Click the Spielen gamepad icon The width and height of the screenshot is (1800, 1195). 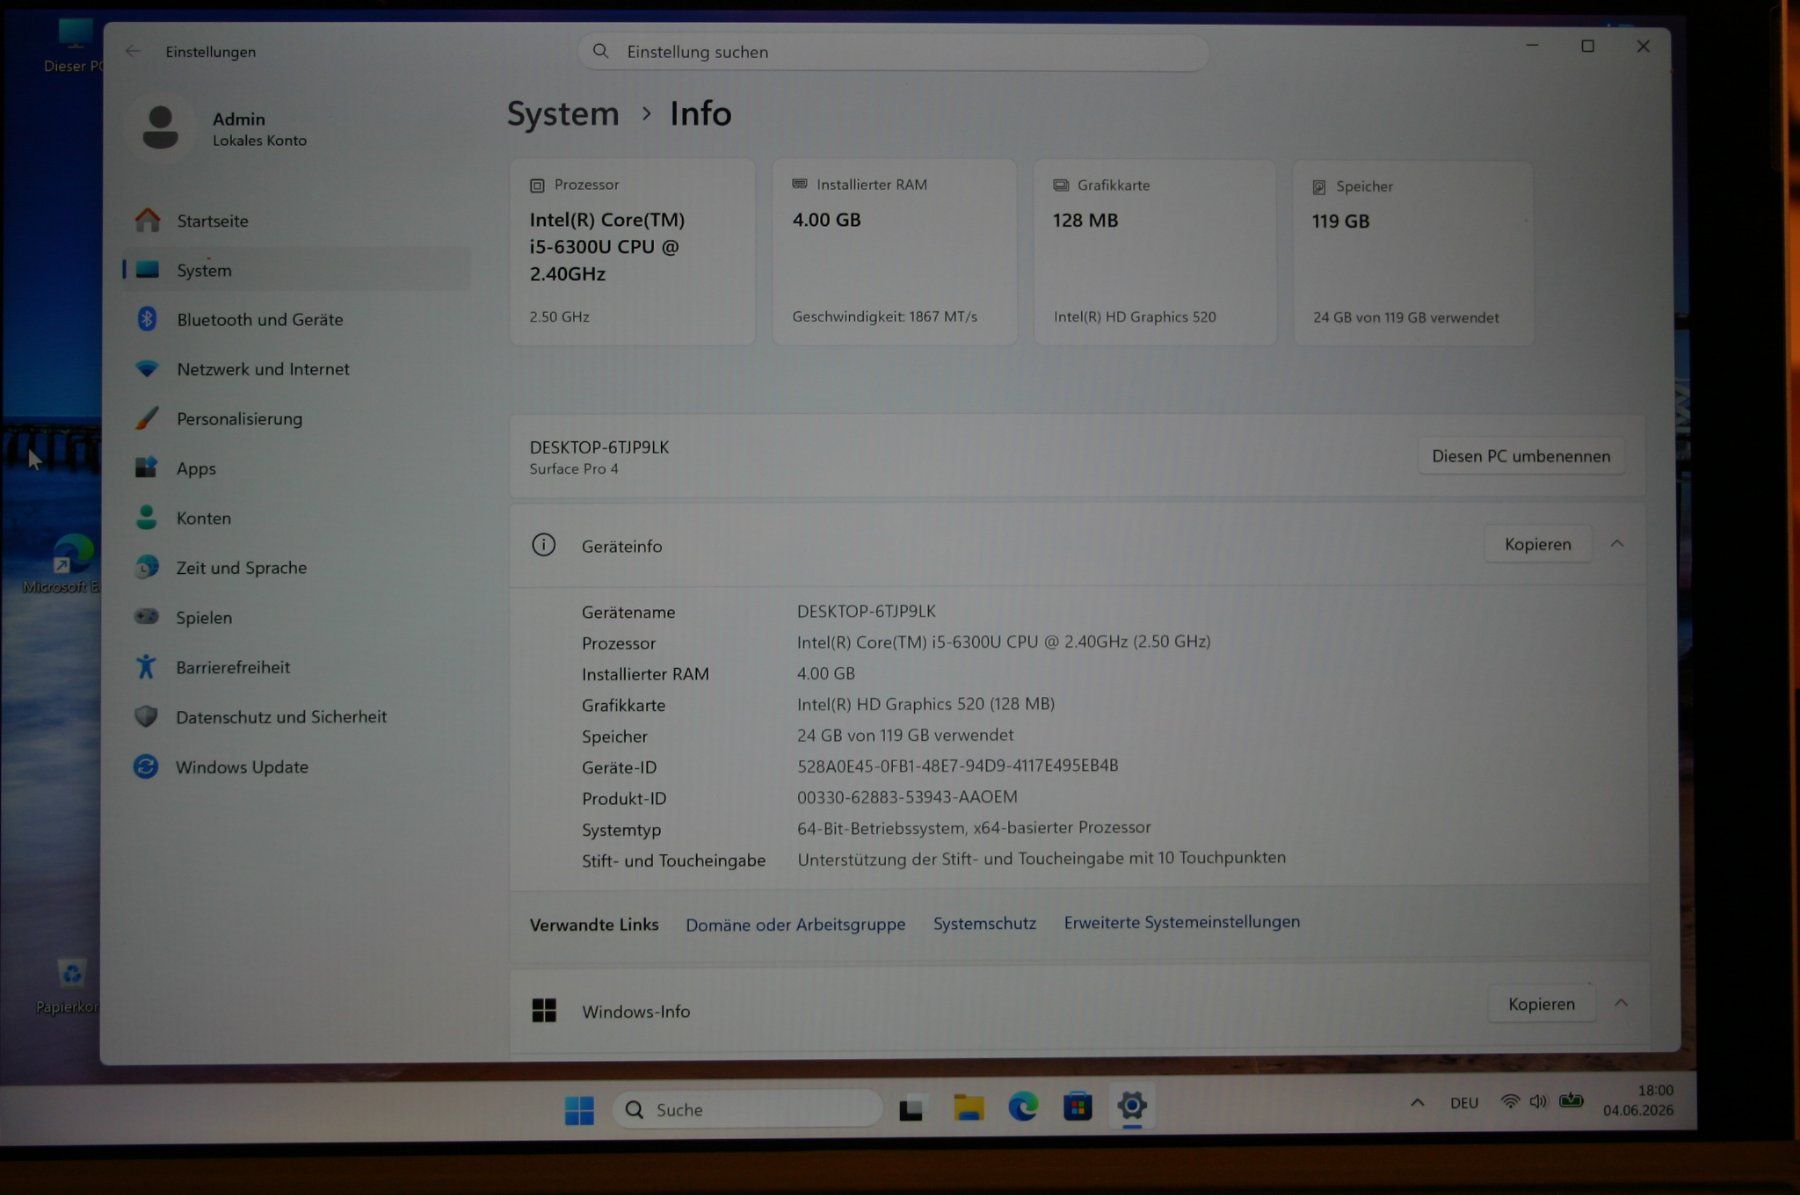[x=147, y=617]
